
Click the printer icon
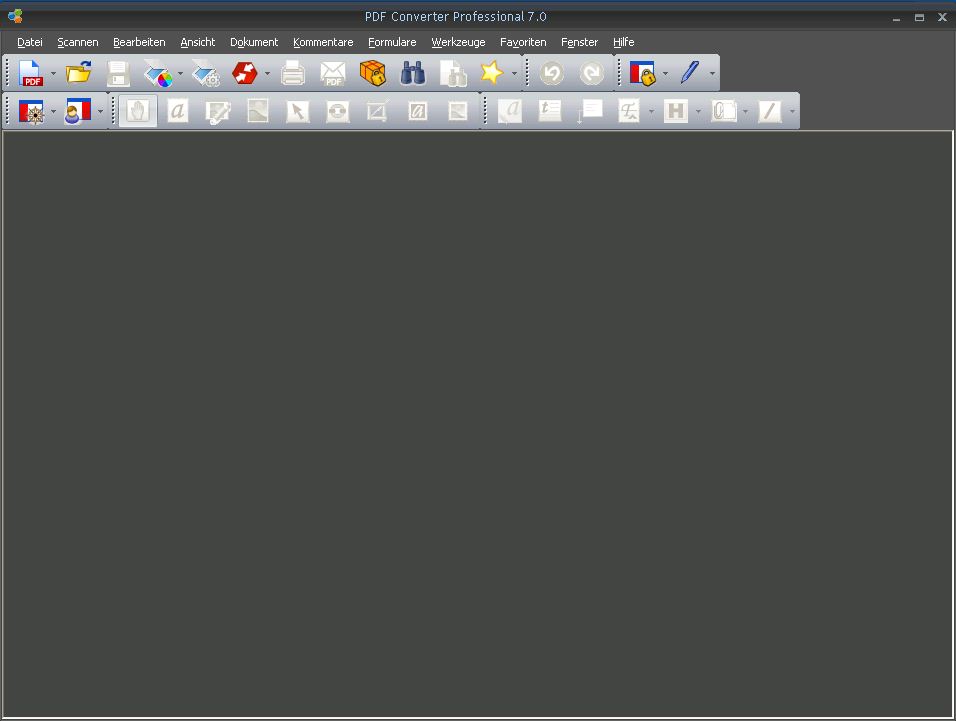pos(293,73)
